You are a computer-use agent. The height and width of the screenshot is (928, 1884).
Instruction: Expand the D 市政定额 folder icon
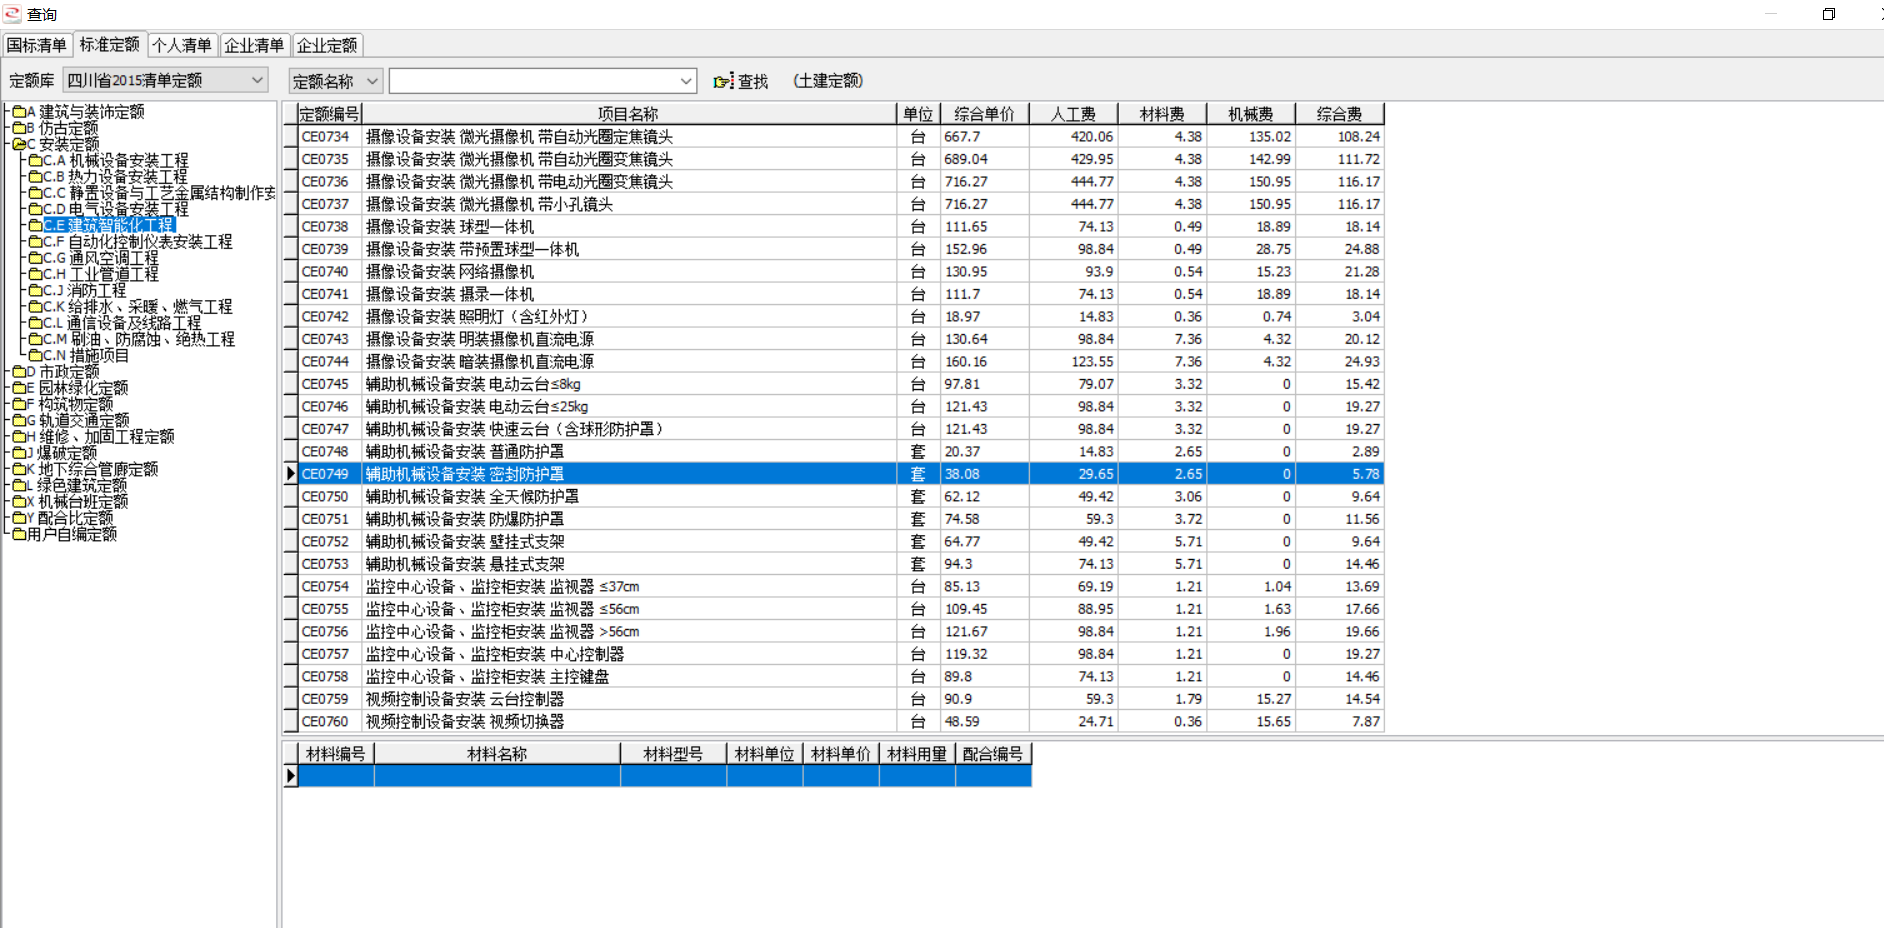(x=19, y=372)
